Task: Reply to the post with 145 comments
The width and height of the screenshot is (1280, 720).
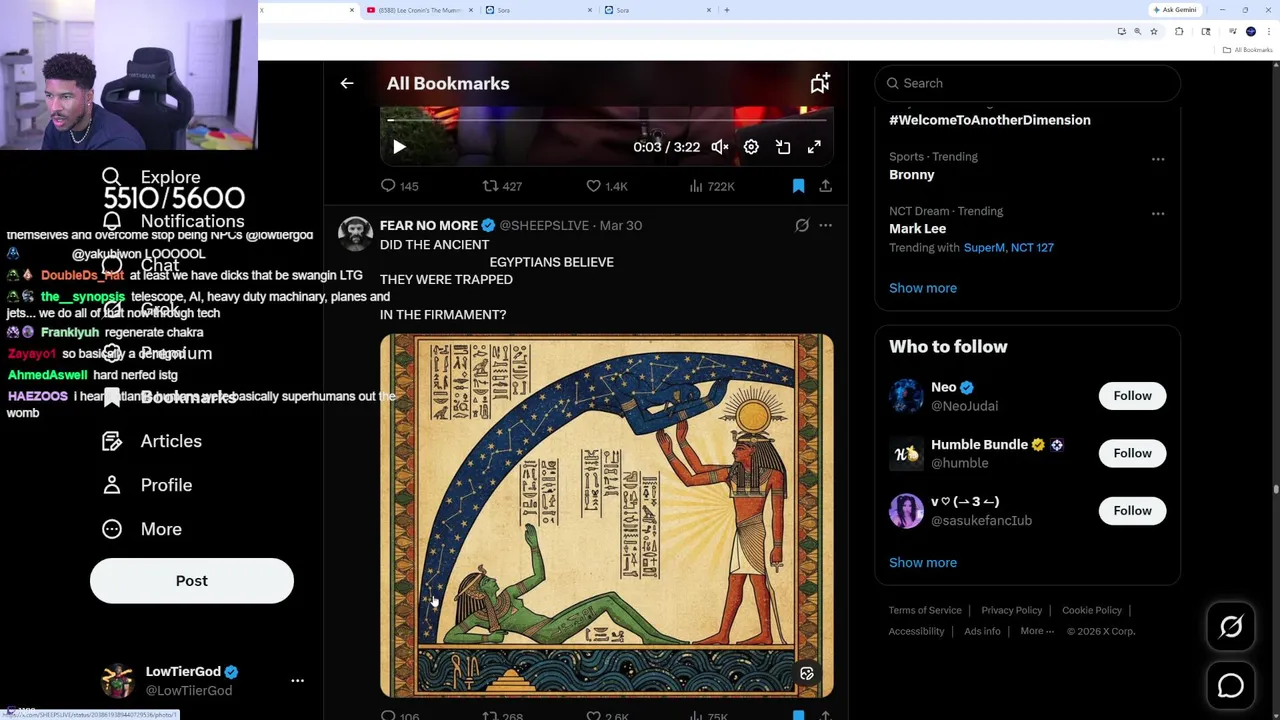Action: [399, 186]
